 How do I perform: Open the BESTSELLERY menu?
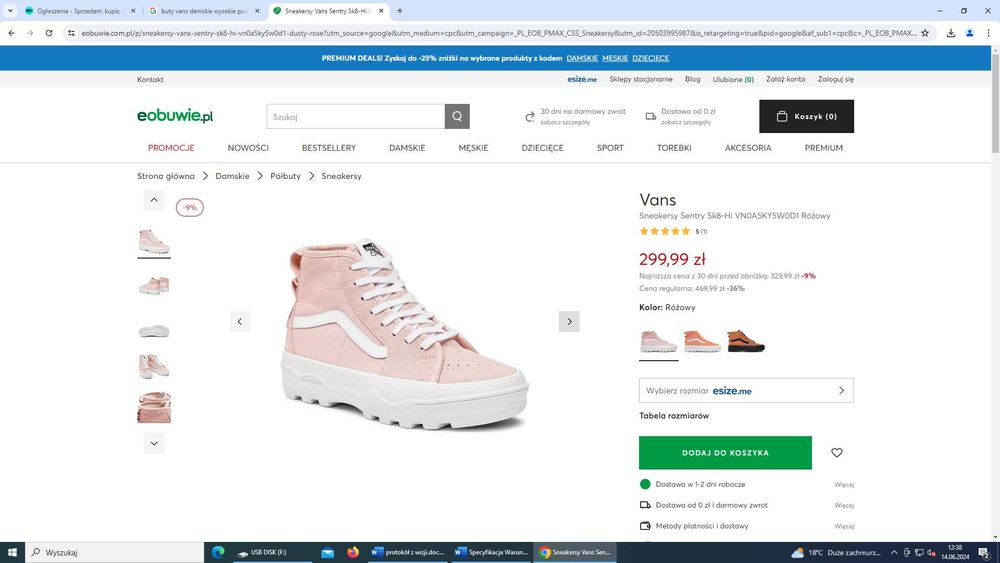pyautogui.click(x=329, y=147)
